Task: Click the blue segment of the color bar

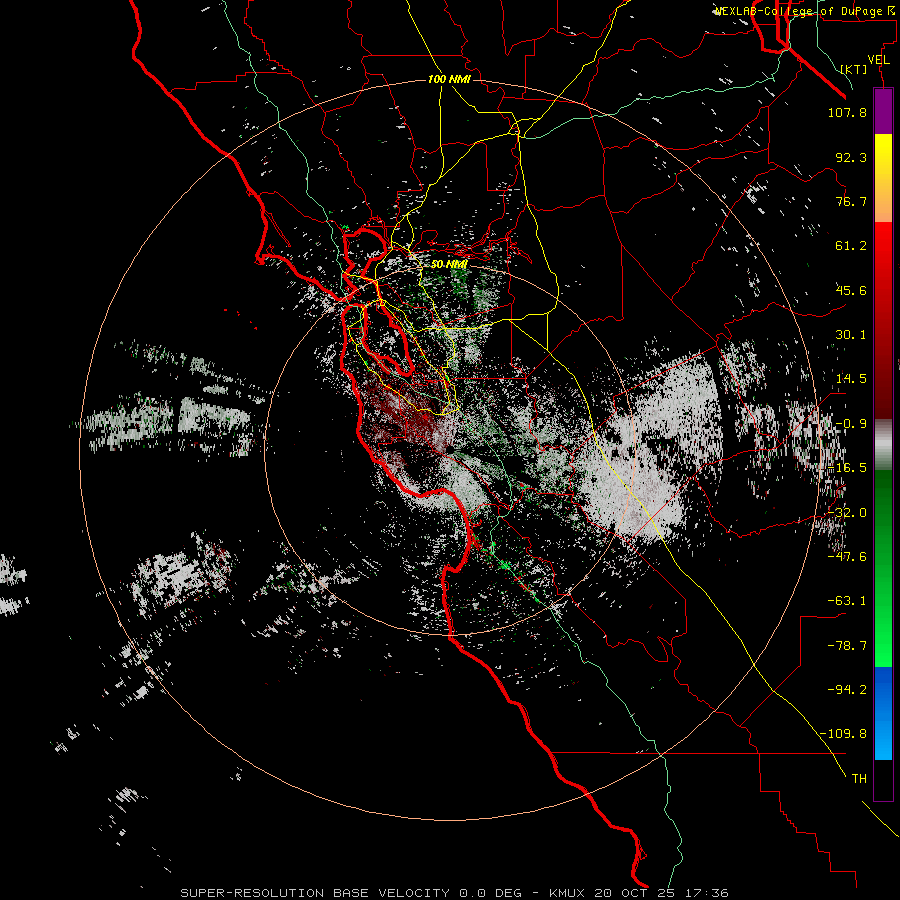Action: [x=883, y=713]
